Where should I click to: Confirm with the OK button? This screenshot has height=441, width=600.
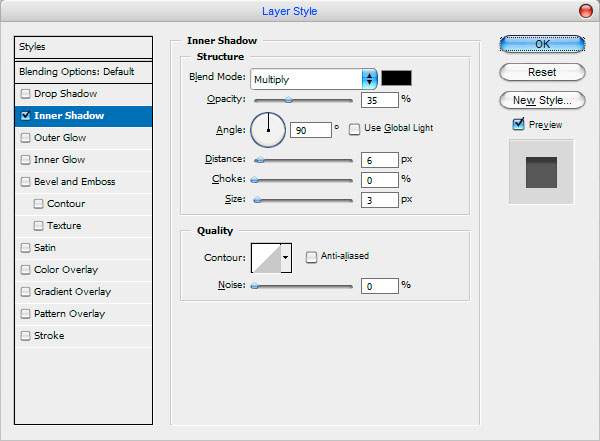[542, 44]
